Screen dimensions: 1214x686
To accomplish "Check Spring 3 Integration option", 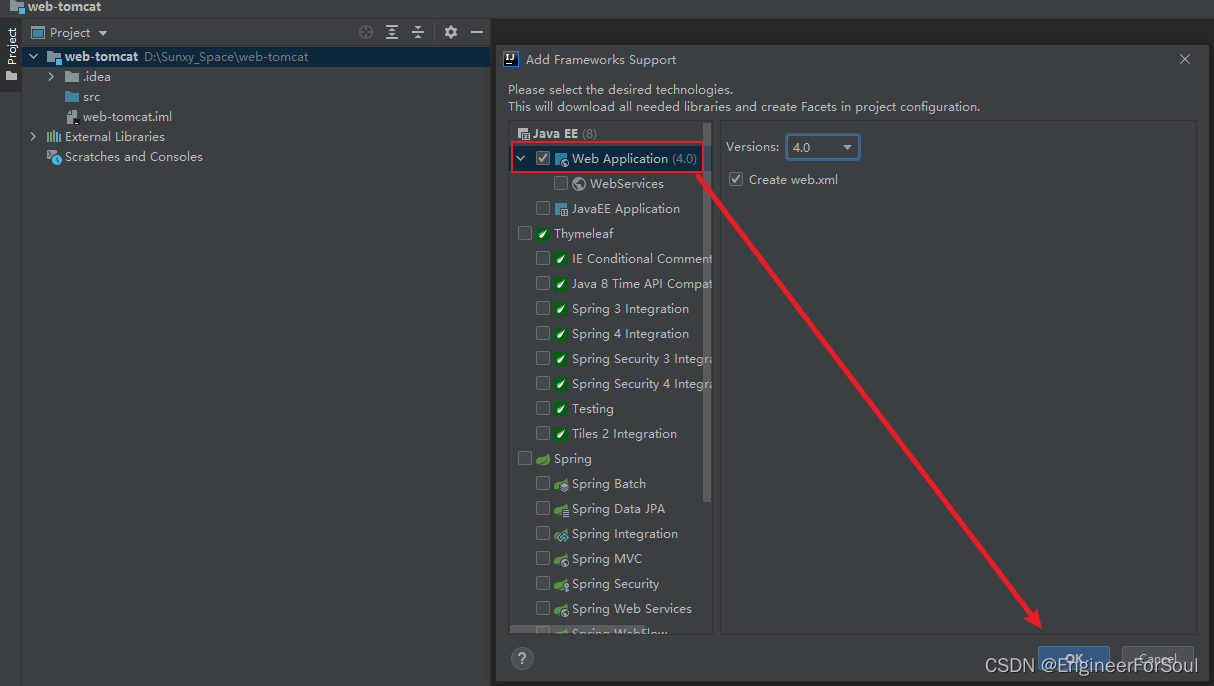I will (543, 308).
